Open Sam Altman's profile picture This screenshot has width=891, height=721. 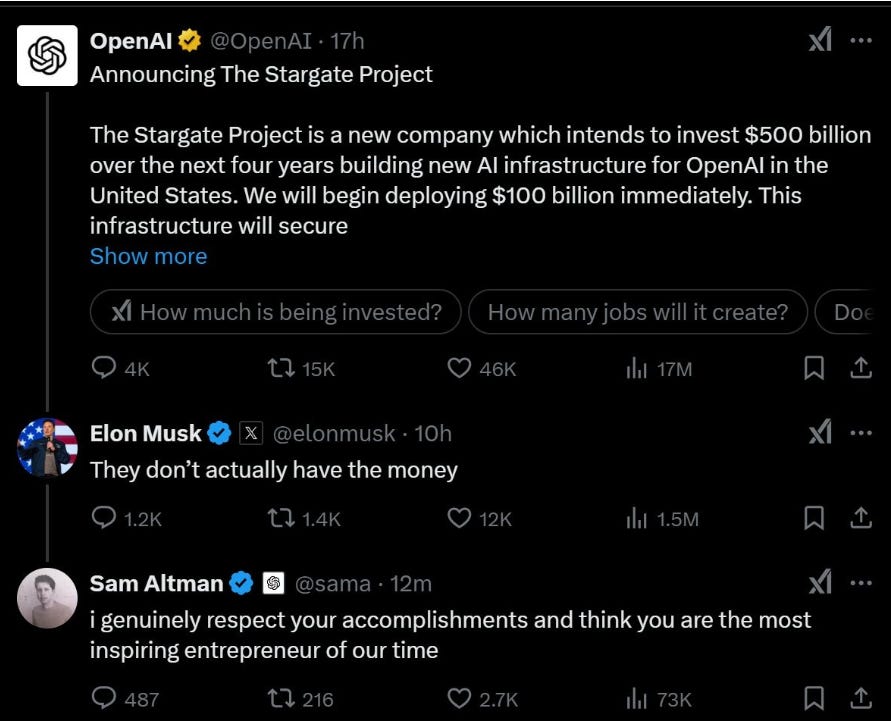tap(47, 598)
